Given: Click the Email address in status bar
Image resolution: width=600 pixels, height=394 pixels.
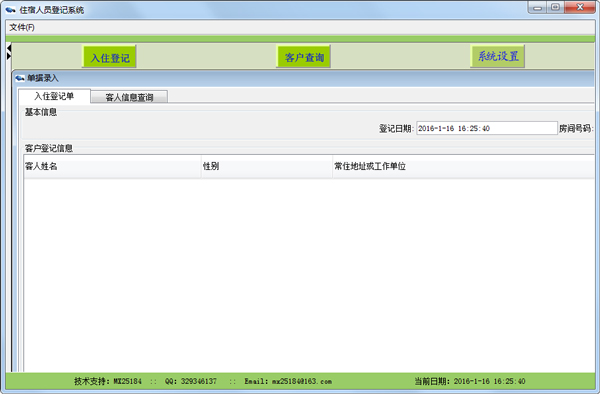Looking at the screenshot, I should [288, 381].
